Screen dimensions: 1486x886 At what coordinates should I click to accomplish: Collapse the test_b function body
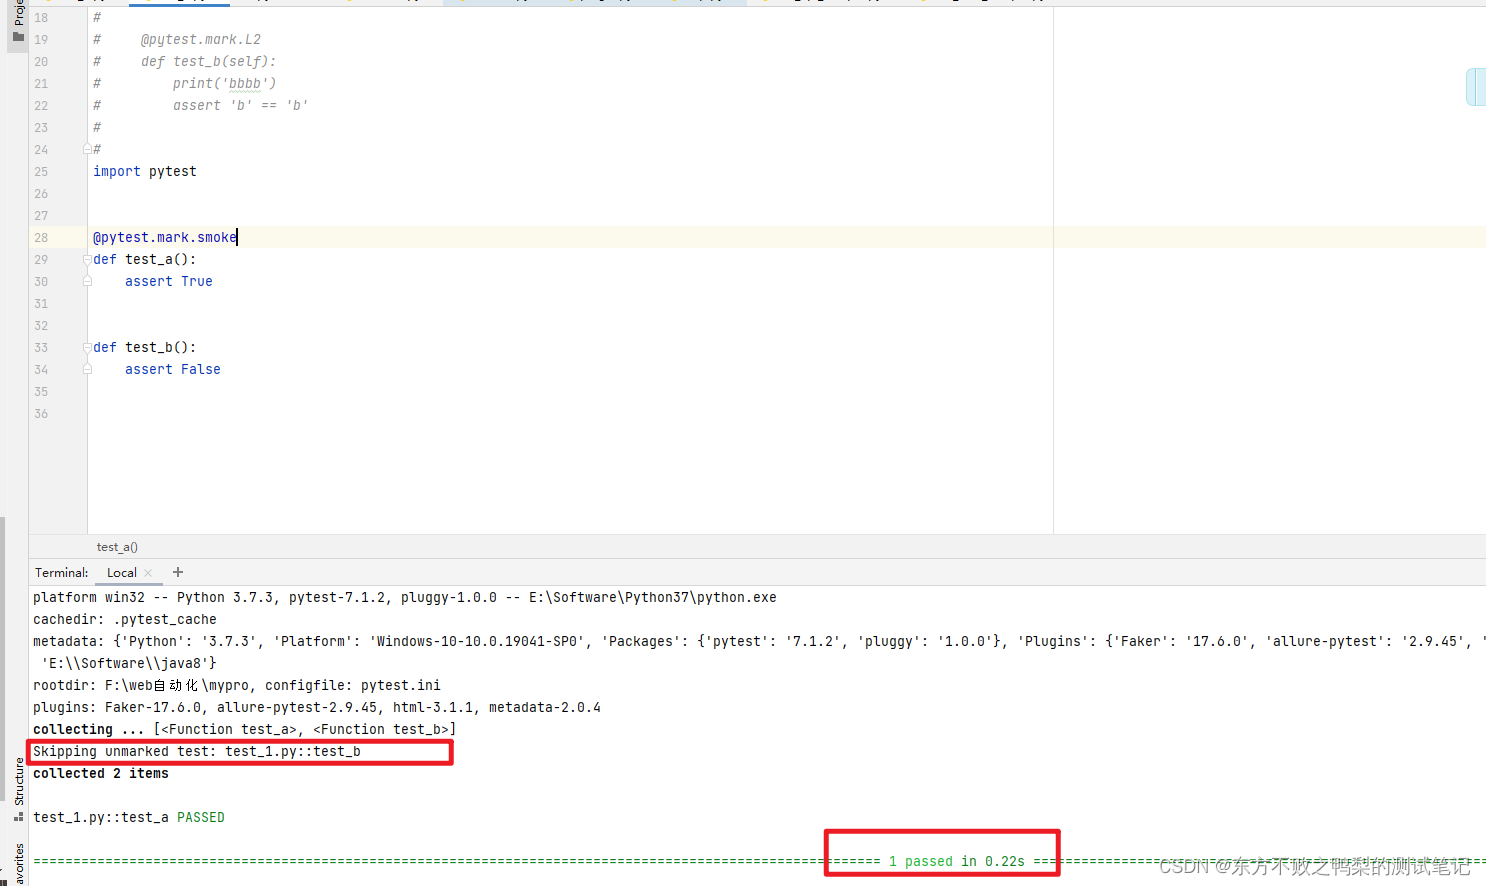click(86, 347)
